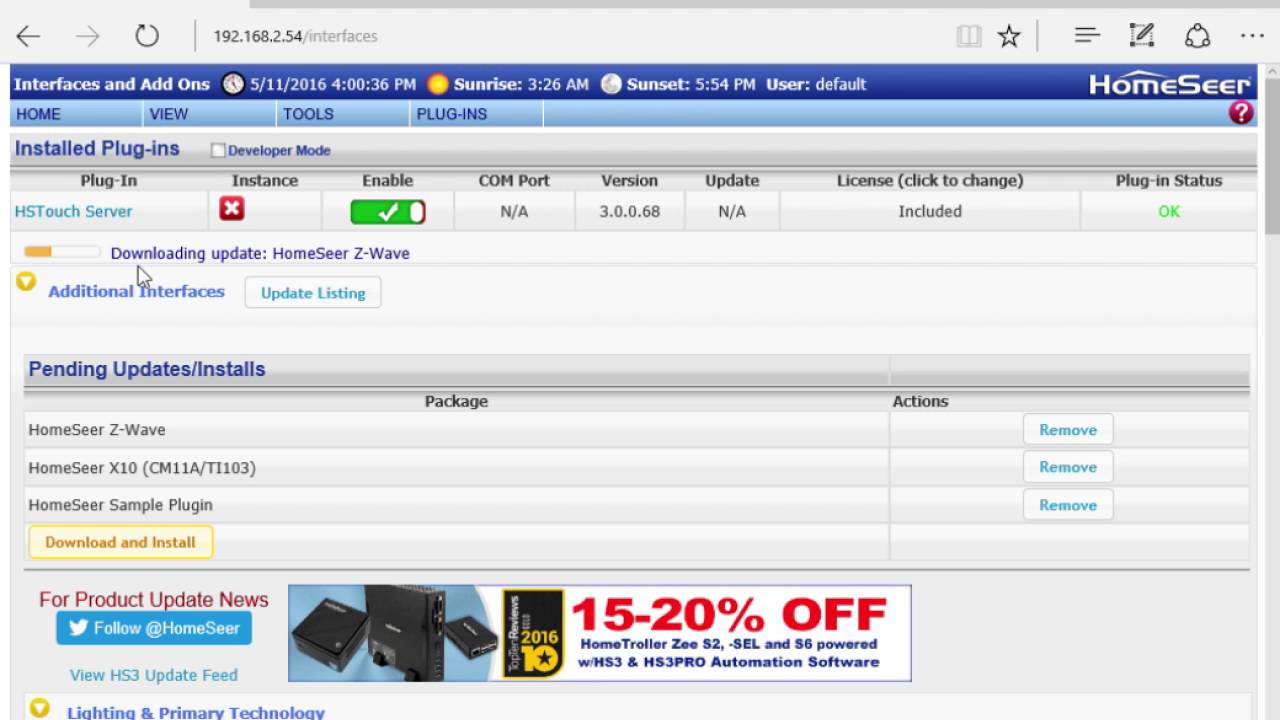Image resolution: width=1280 pixels, height=720 pixels.
Task: Expand Lighting & Primary Technology section
Action: click(x=39, y=708)
